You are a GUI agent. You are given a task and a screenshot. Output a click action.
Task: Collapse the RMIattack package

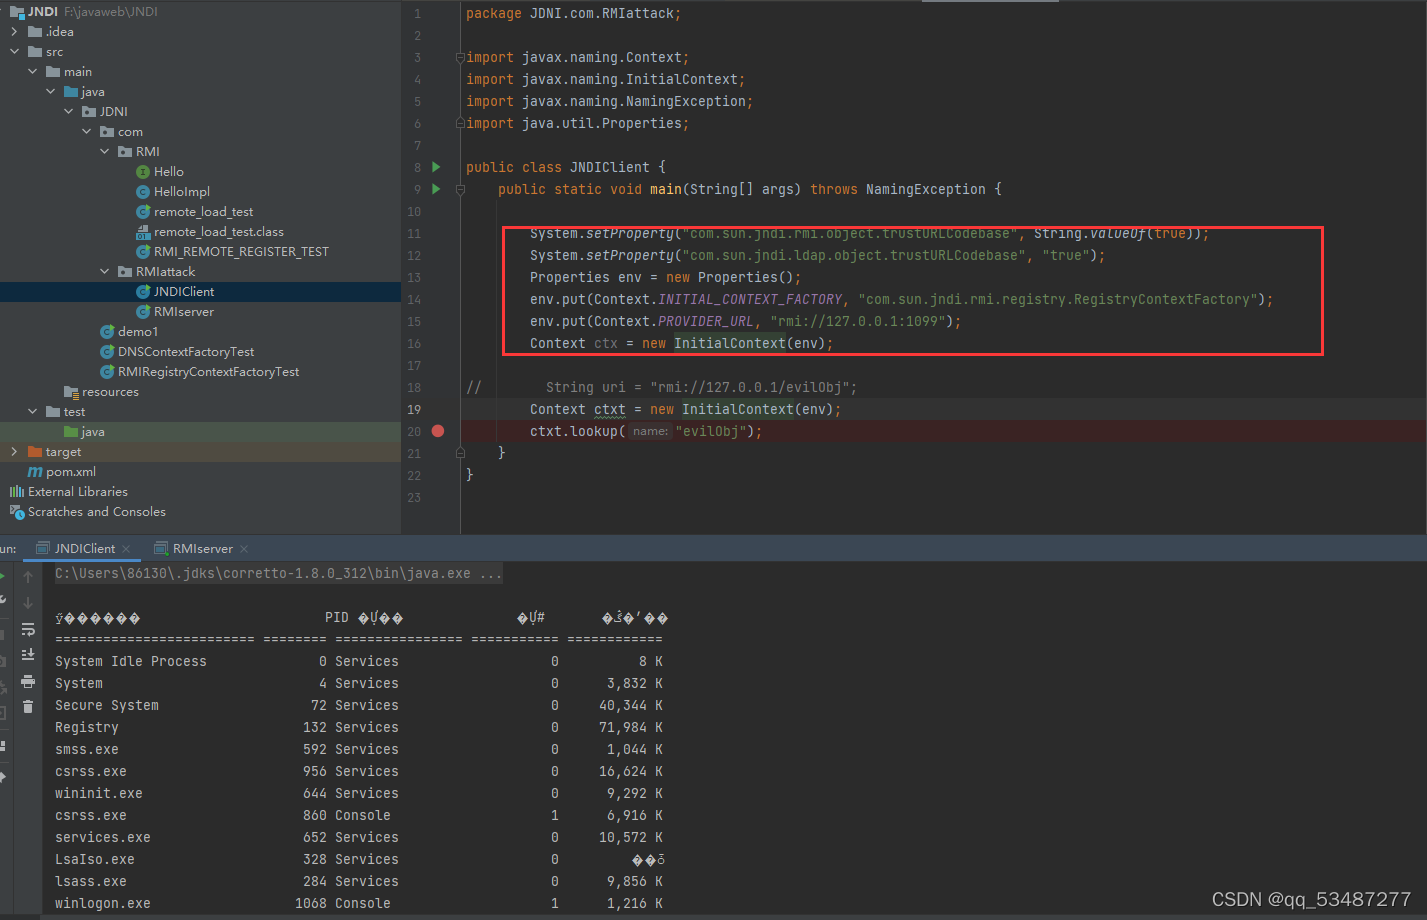(x=105, y=272)
